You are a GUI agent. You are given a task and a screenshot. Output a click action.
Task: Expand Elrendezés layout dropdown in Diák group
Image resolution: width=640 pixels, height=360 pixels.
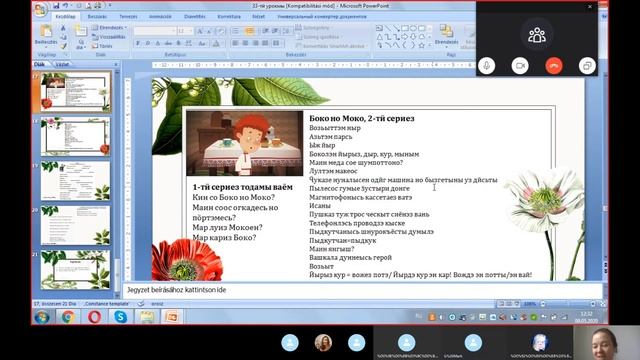click(109, 28)
